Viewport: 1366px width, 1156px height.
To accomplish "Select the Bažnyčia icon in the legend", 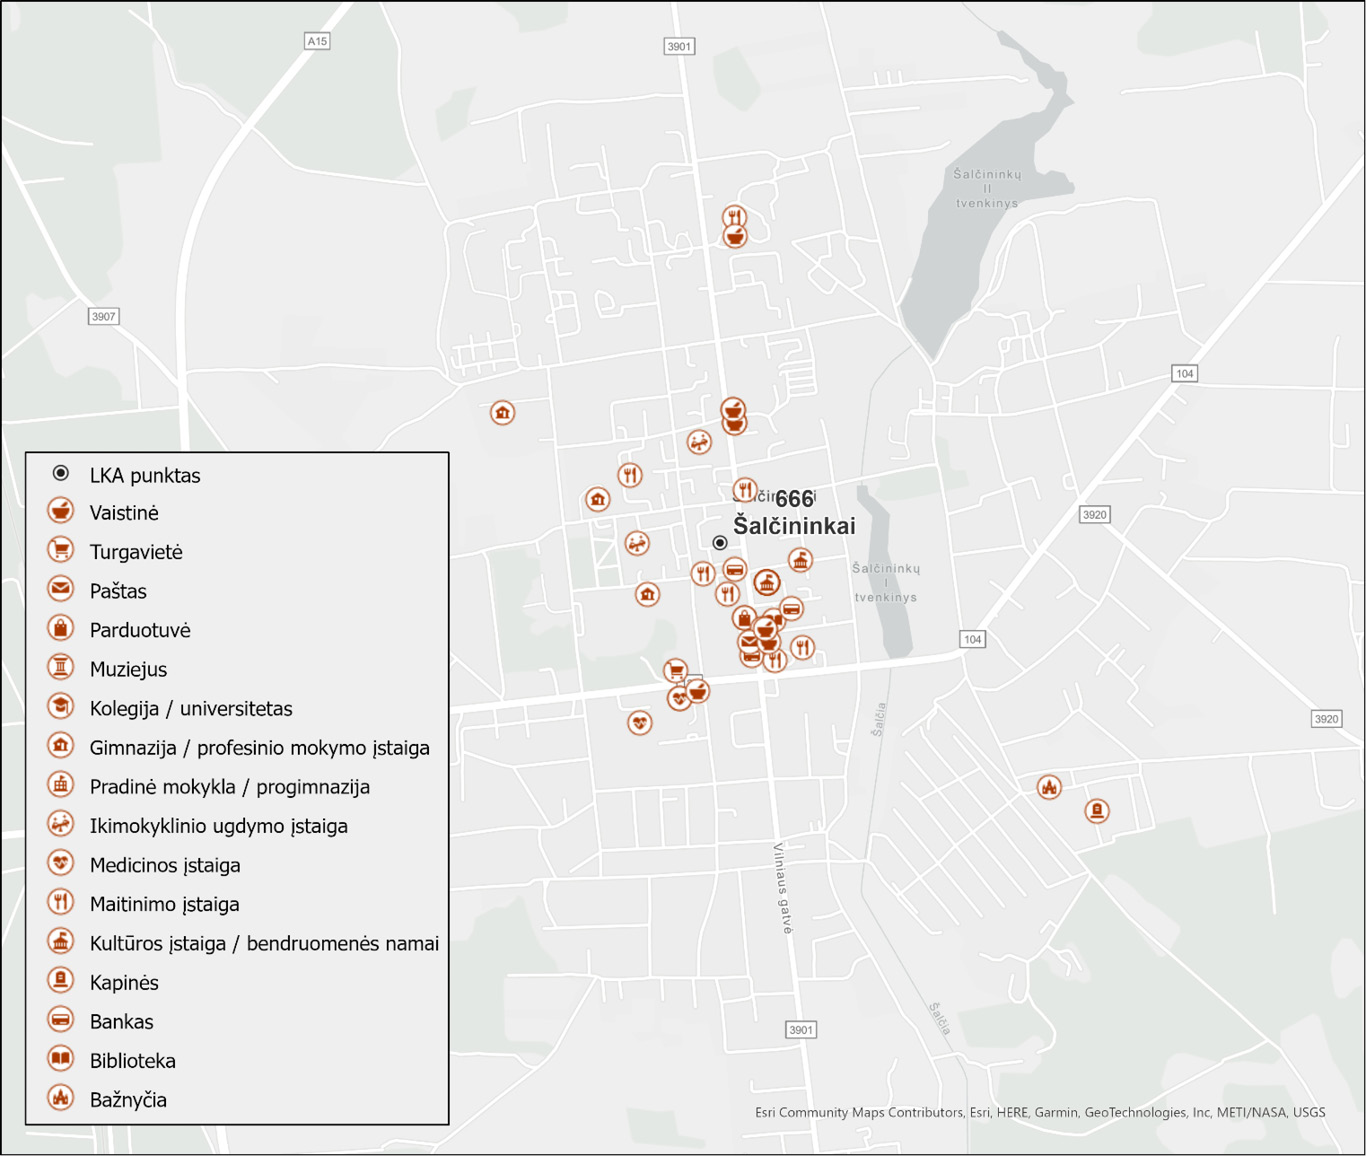I will 61,1098.
